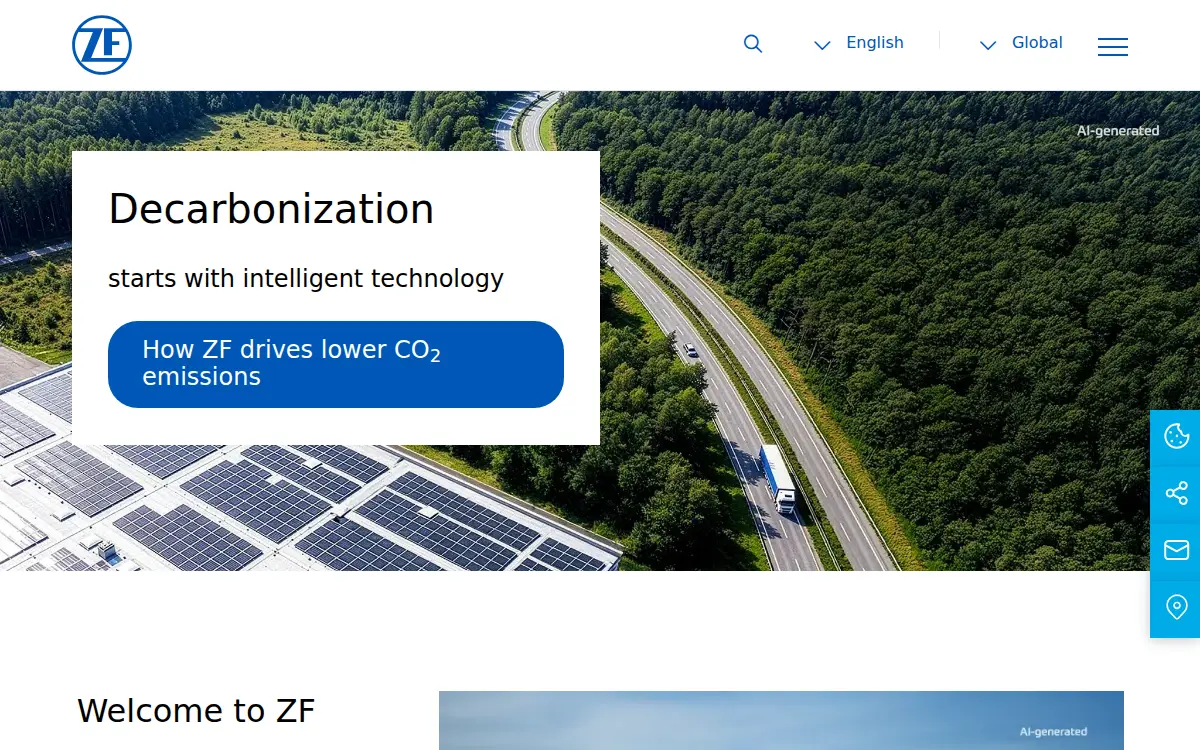The image size is (1200, 750).
Task: Click 'starts with intelligent technology' text
Action: click(306, 278)
